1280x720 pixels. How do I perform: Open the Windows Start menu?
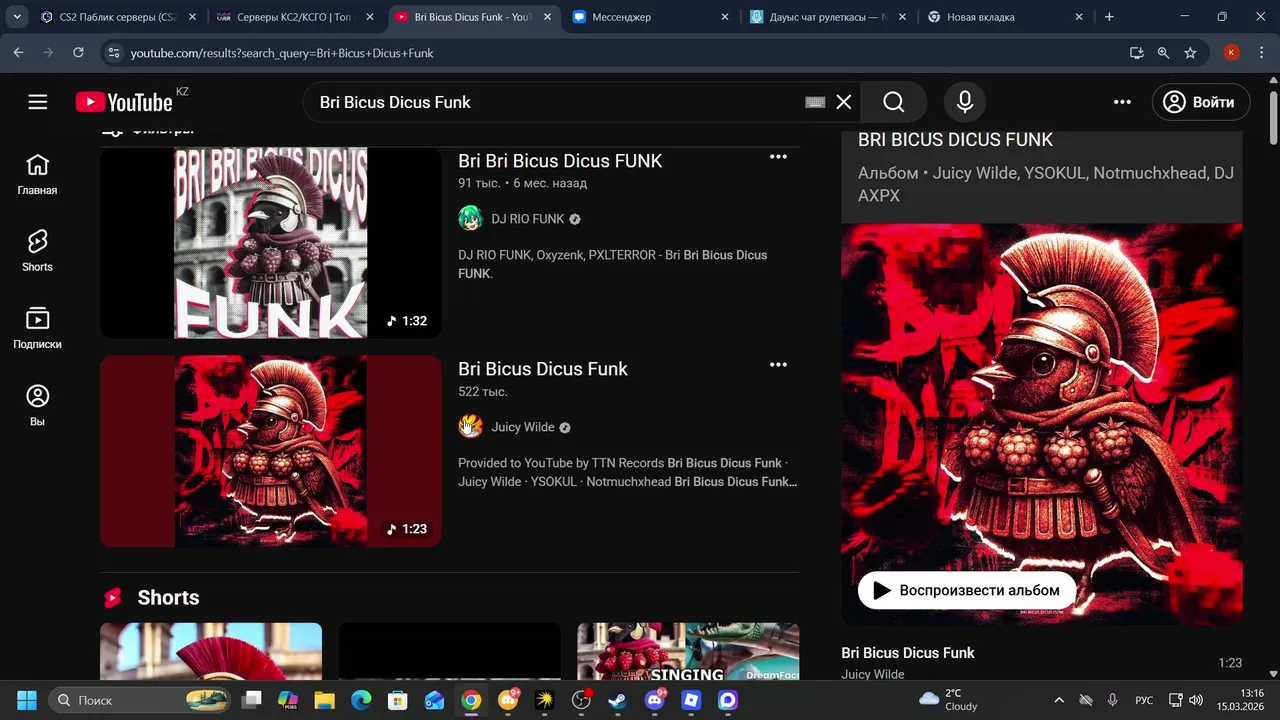(27, 700)
